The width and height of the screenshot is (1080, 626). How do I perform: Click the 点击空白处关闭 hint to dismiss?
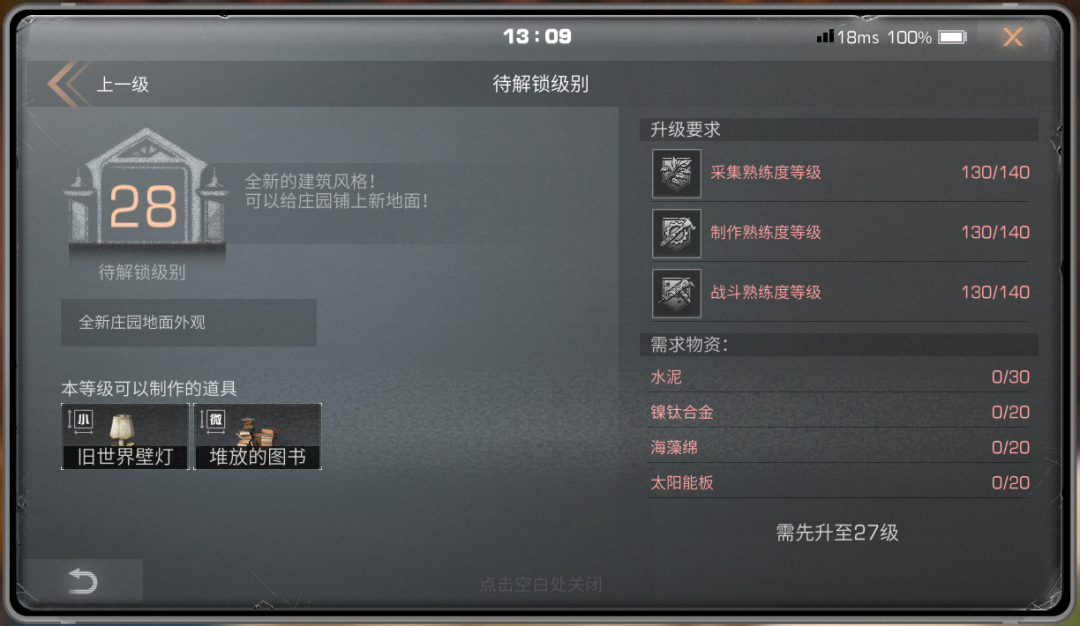[541, 585]
